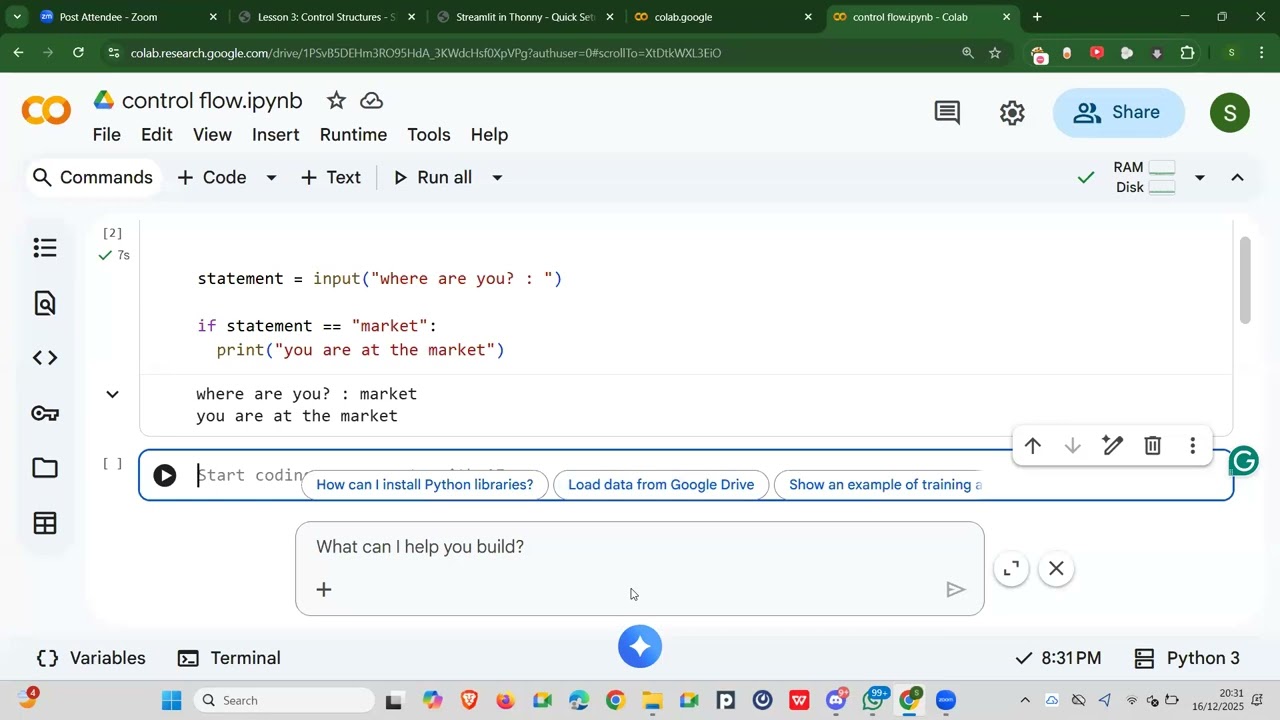1280x720 pixels.
Task: Add a Code cell
Action: (212, 178)
